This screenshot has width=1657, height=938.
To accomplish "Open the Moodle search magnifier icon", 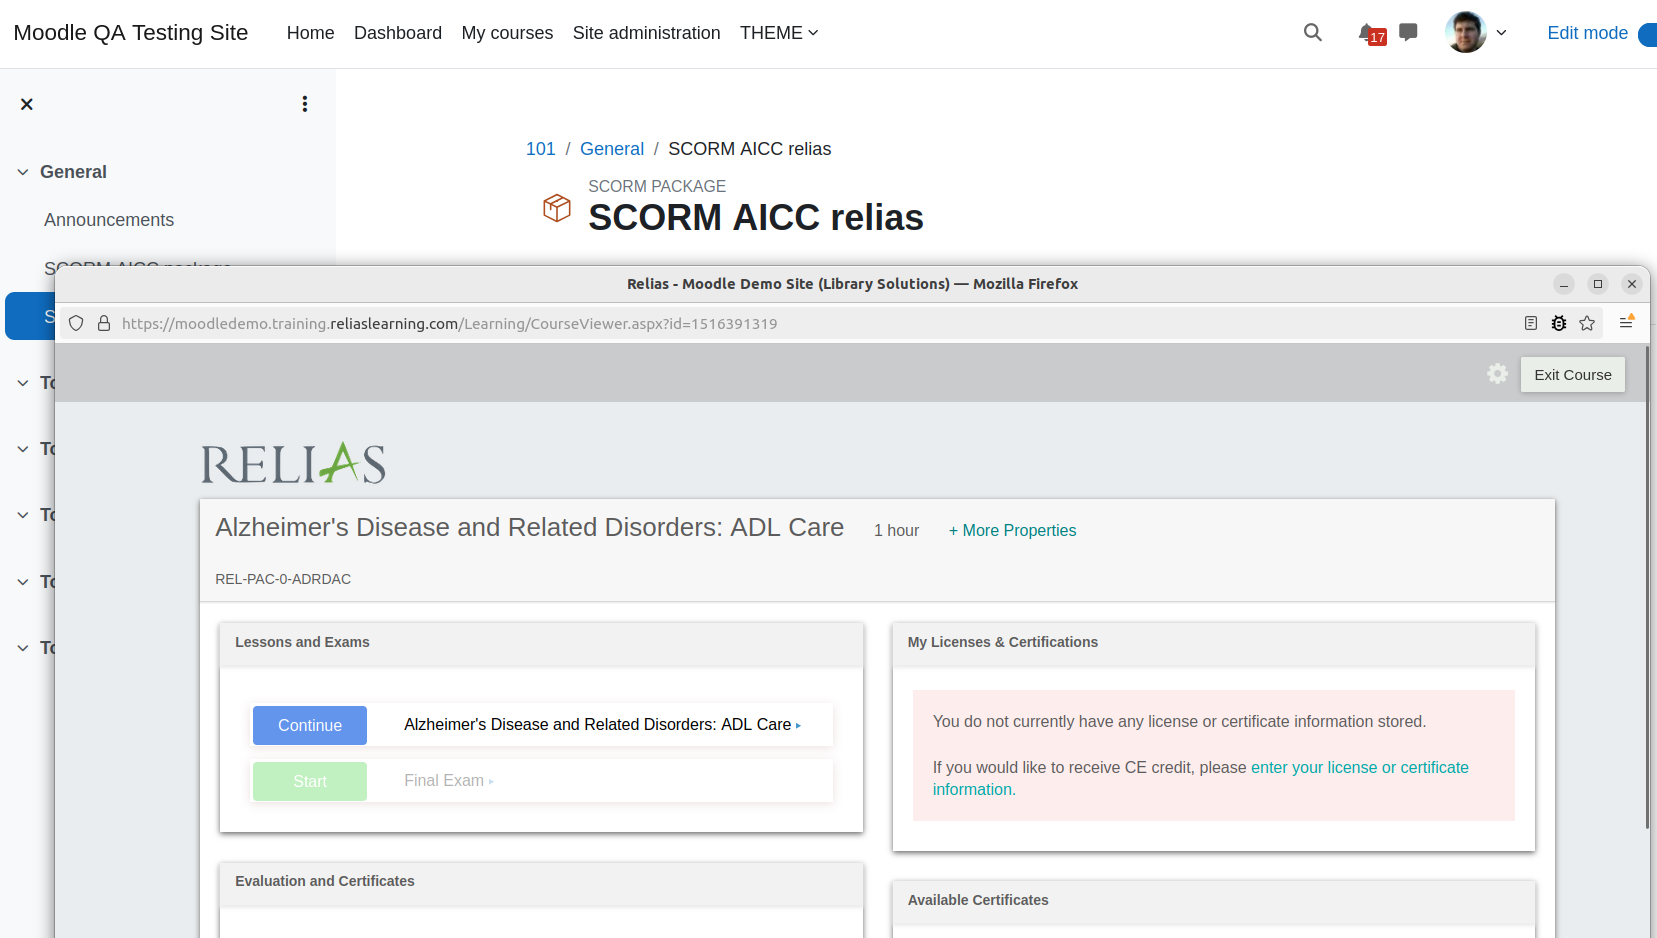I will (1313, 33).
